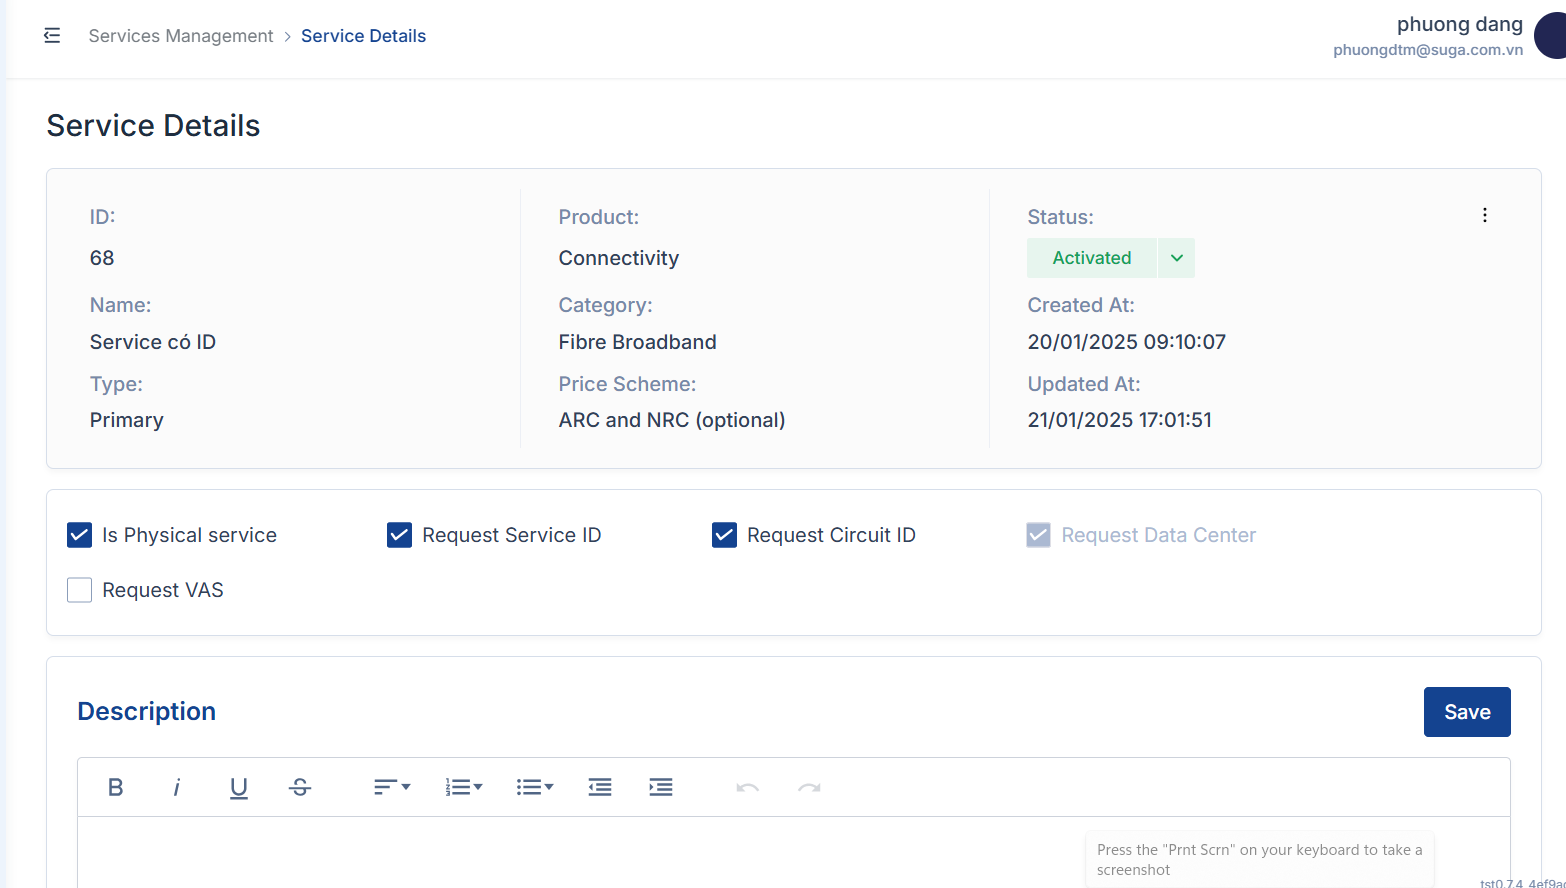
Task: Go to Services Management breadcrumb
Action: (x=181, y=36)
